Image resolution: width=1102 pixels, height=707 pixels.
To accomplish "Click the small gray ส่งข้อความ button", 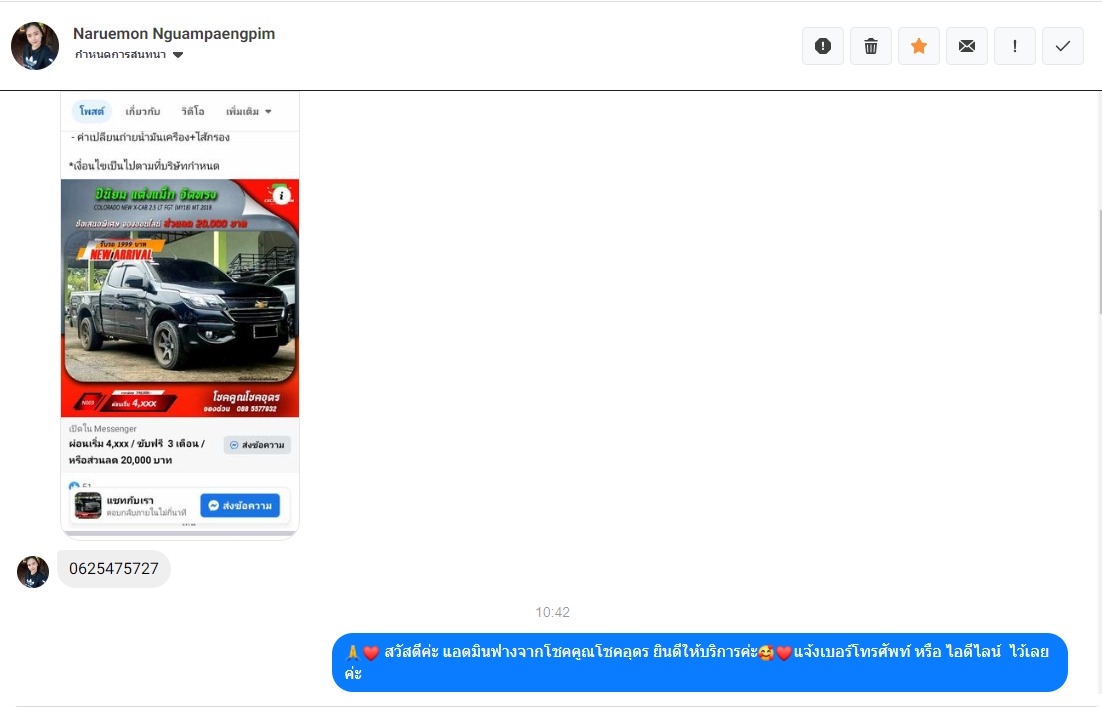I will click(257, 445).
